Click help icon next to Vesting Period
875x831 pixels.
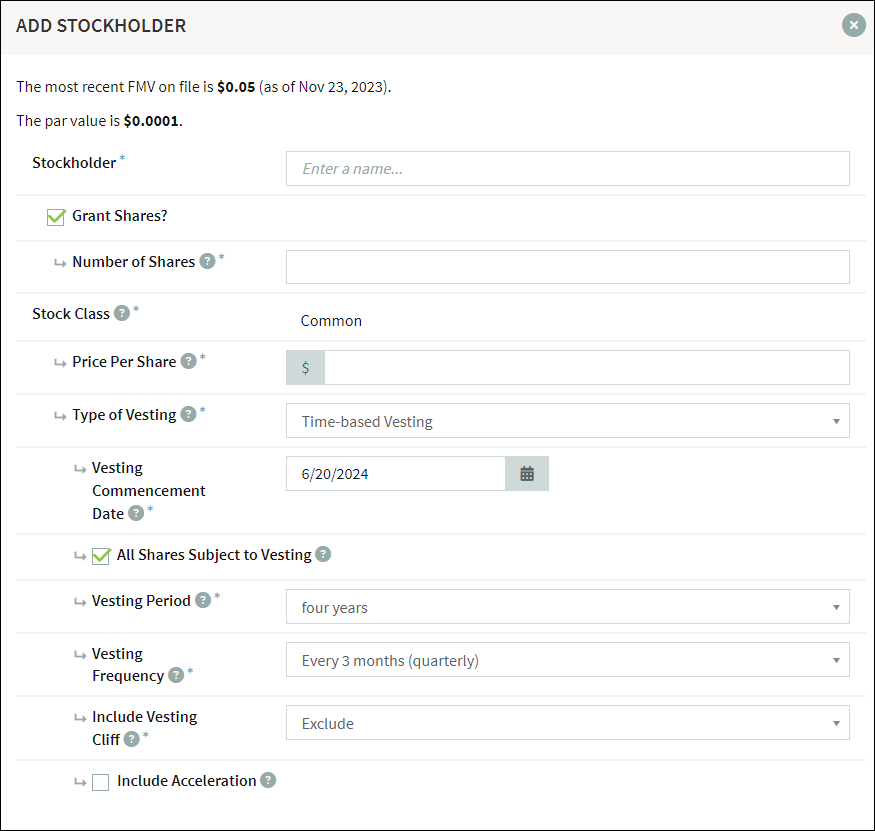[203, 601]
